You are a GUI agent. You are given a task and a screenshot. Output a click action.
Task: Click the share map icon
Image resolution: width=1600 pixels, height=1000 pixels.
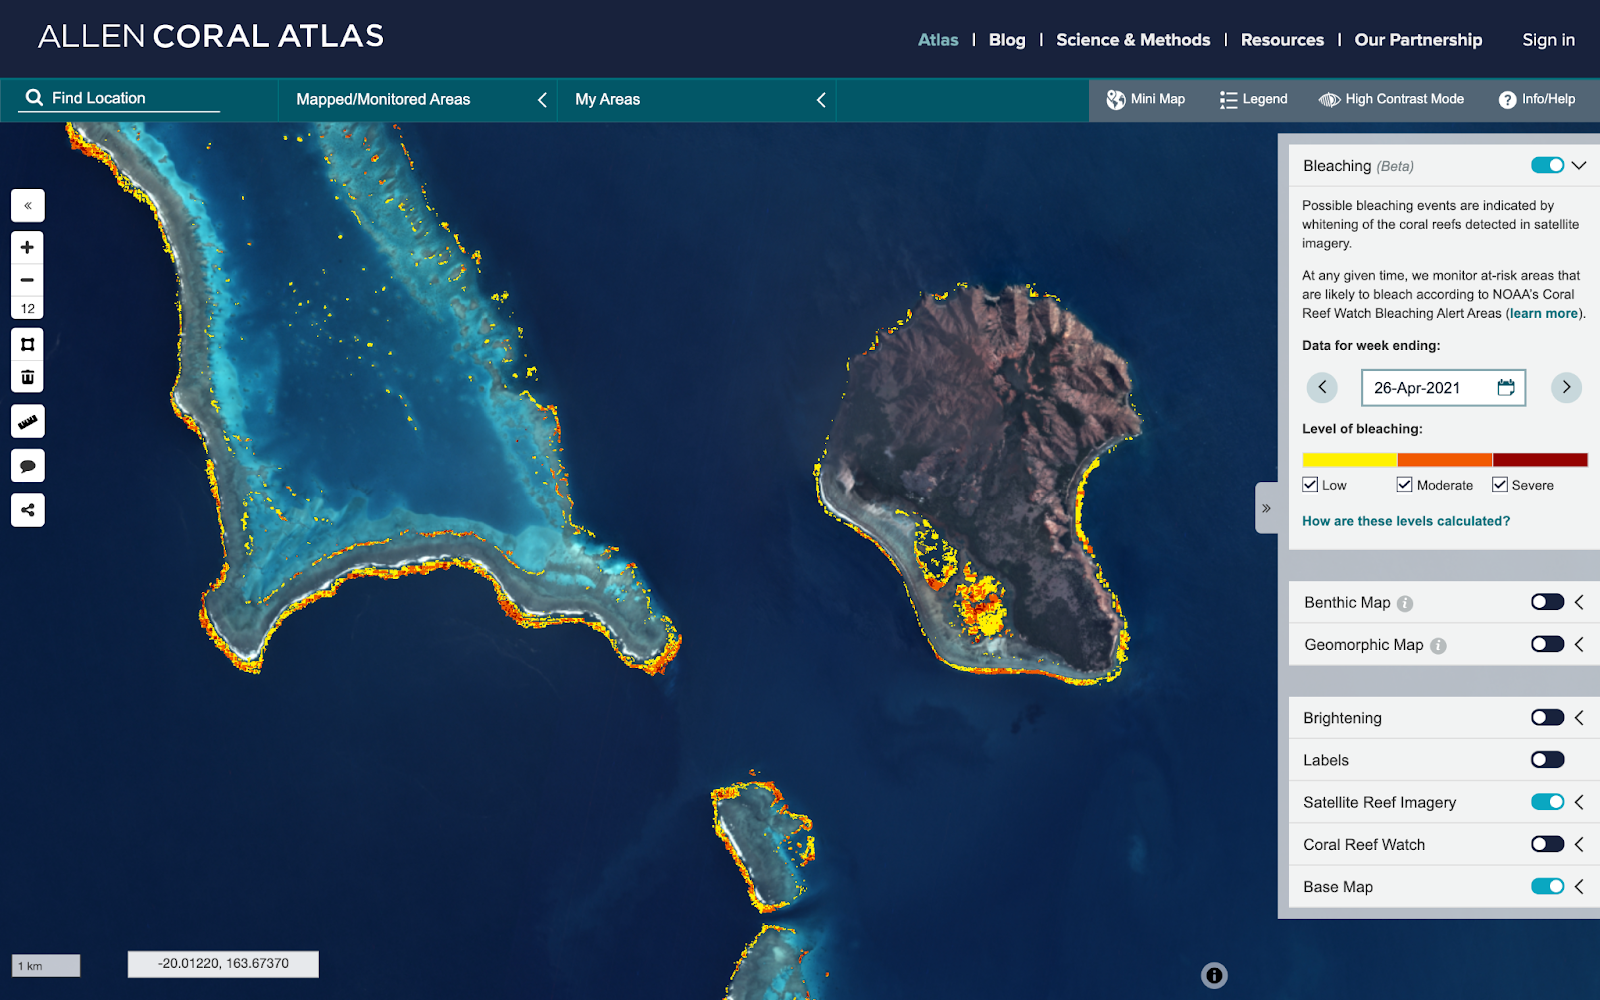(x=28, y=510)
